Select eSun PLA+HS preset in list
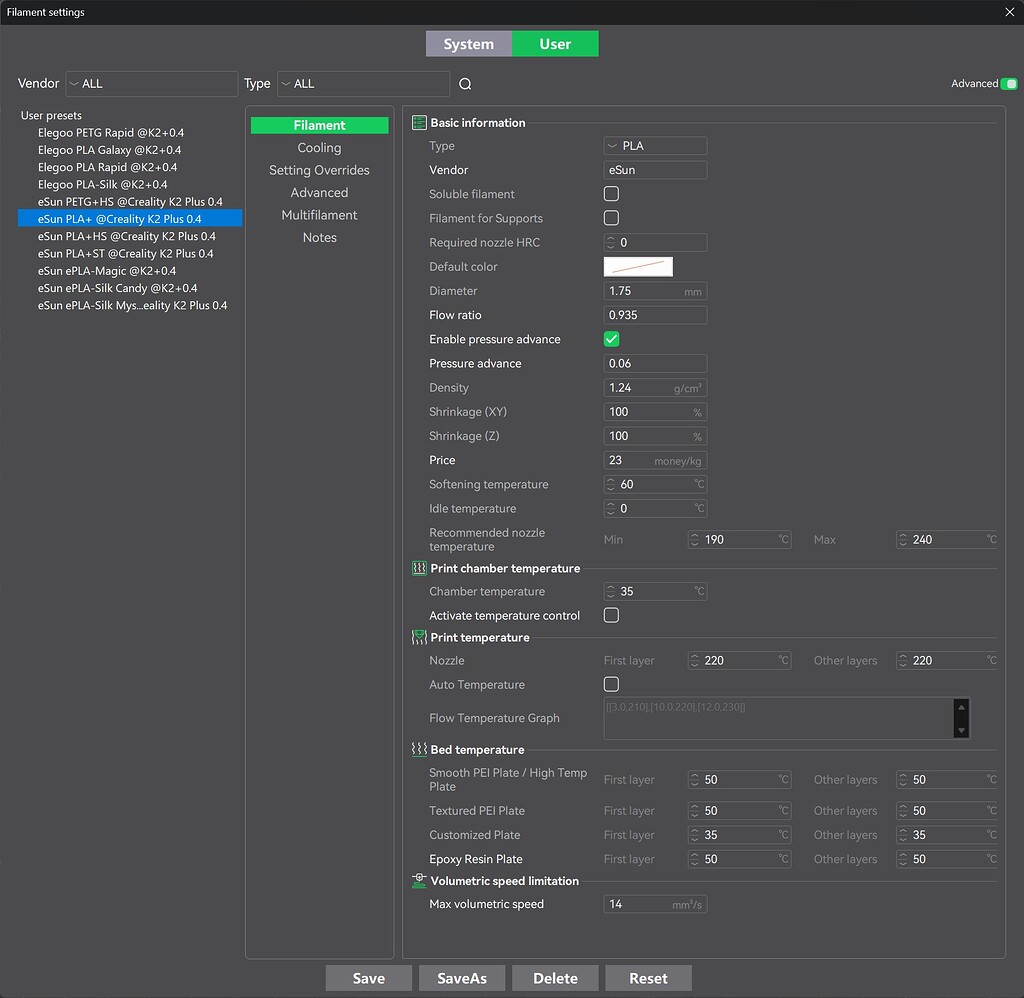This screenshot has width=1024, height=998. [x=126, y=236]
